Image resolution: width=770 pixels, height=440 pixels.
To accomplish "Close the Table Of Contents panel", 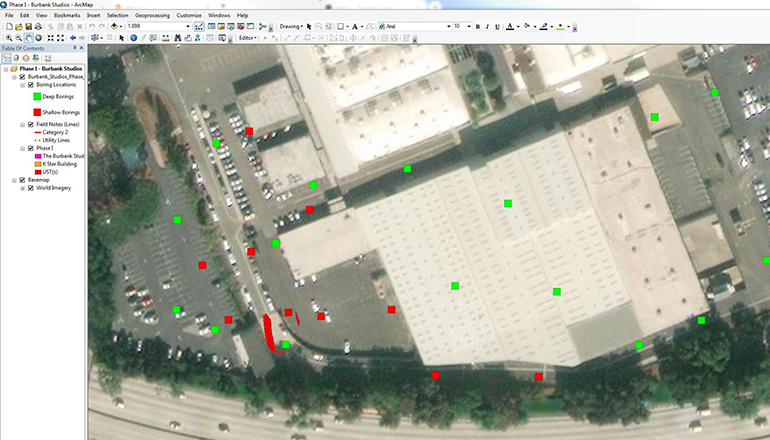I will click(x=82, y=48).
